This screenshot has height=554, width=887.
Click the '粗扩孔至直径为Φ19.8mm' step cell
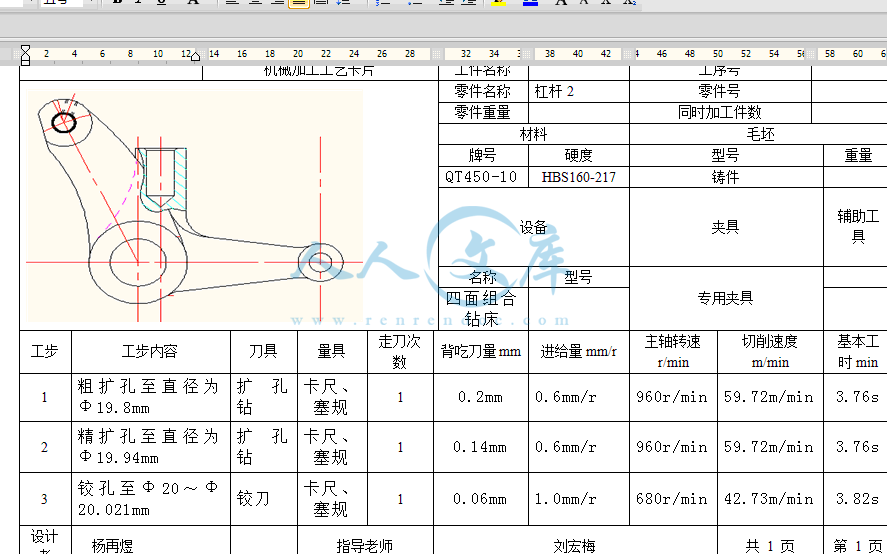pos(150,397)
